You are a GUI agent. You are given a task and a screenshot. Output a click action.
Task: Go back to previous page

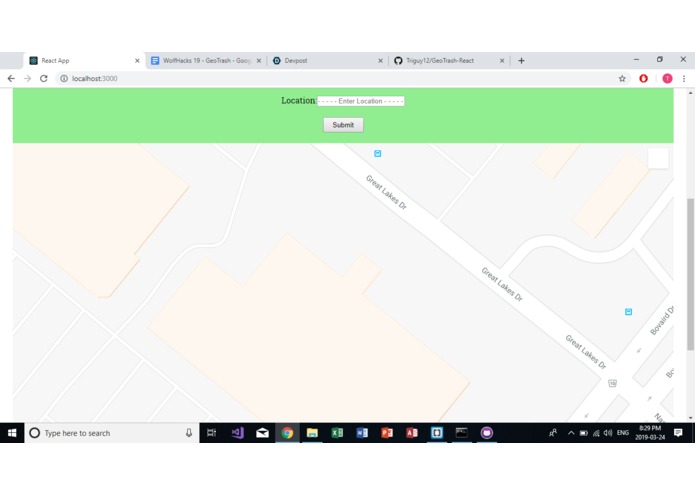pos(11,78)
